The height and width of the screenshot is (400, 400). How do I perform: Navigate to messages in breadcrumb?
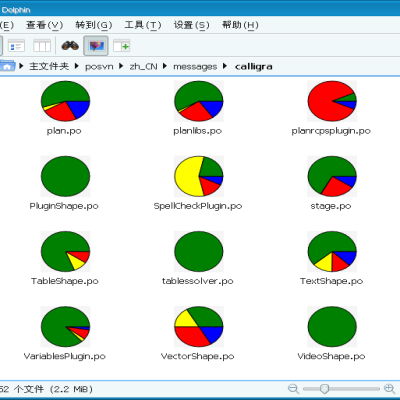click(x=195, y=67)
